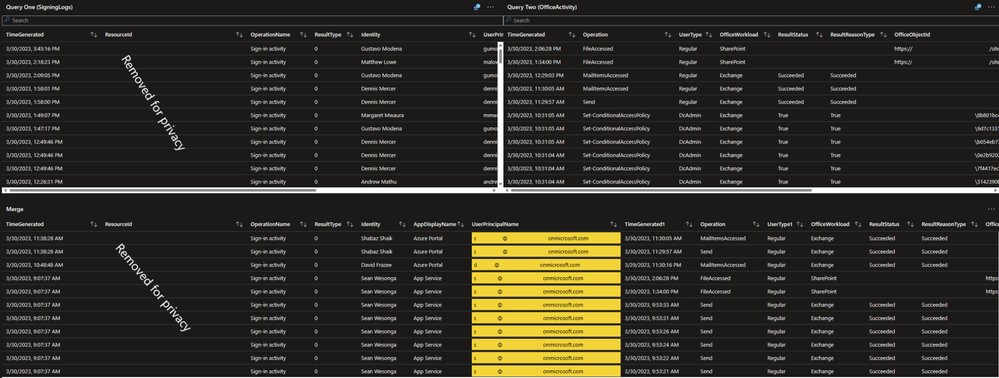The image size is (999, 378).
Task: Click the Operation column header in Query Two
Action: click(596, 34)
